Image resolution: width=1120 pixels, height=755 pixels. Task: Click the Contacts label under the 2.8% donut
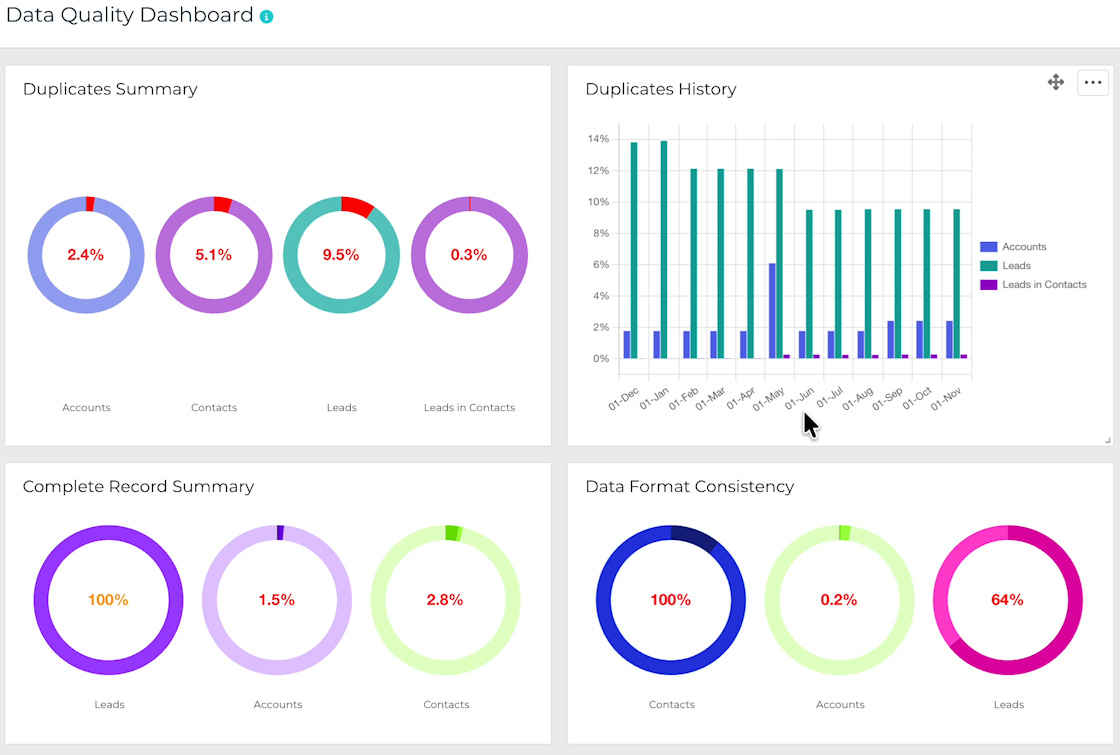[446, 704]
